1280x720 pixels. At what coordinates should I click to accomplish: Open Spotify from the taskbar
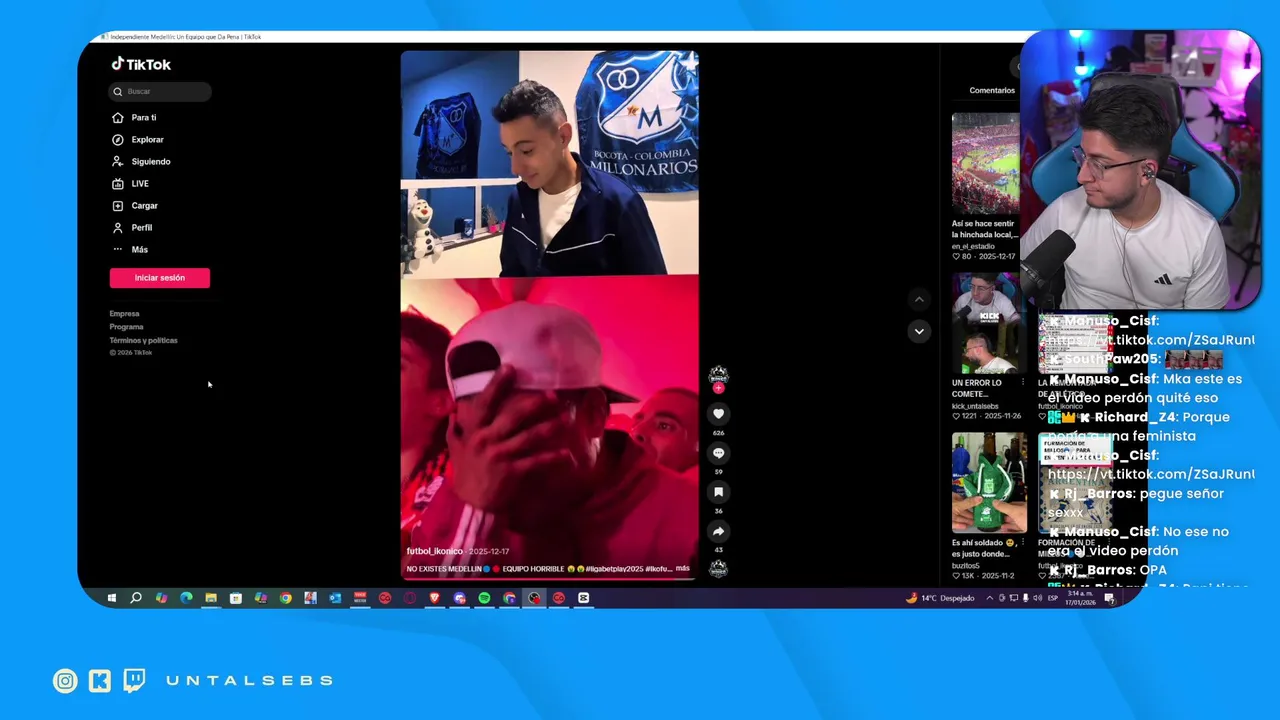484,598
